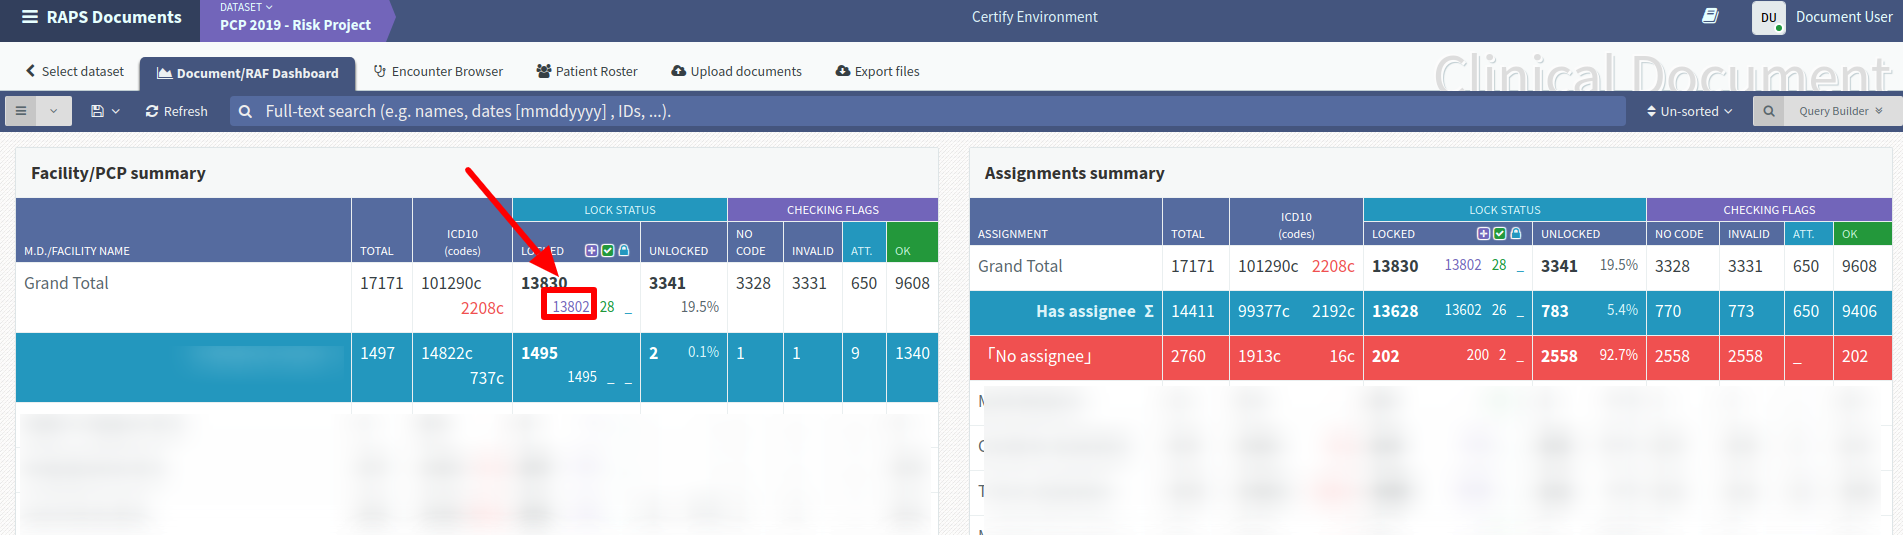
Task: Select the No assignee row label
Action: coord(1040,356)
